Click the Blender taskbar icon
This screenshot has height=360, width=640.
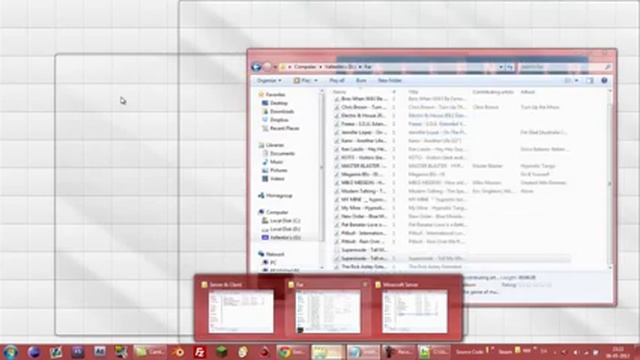coord(178,352)
